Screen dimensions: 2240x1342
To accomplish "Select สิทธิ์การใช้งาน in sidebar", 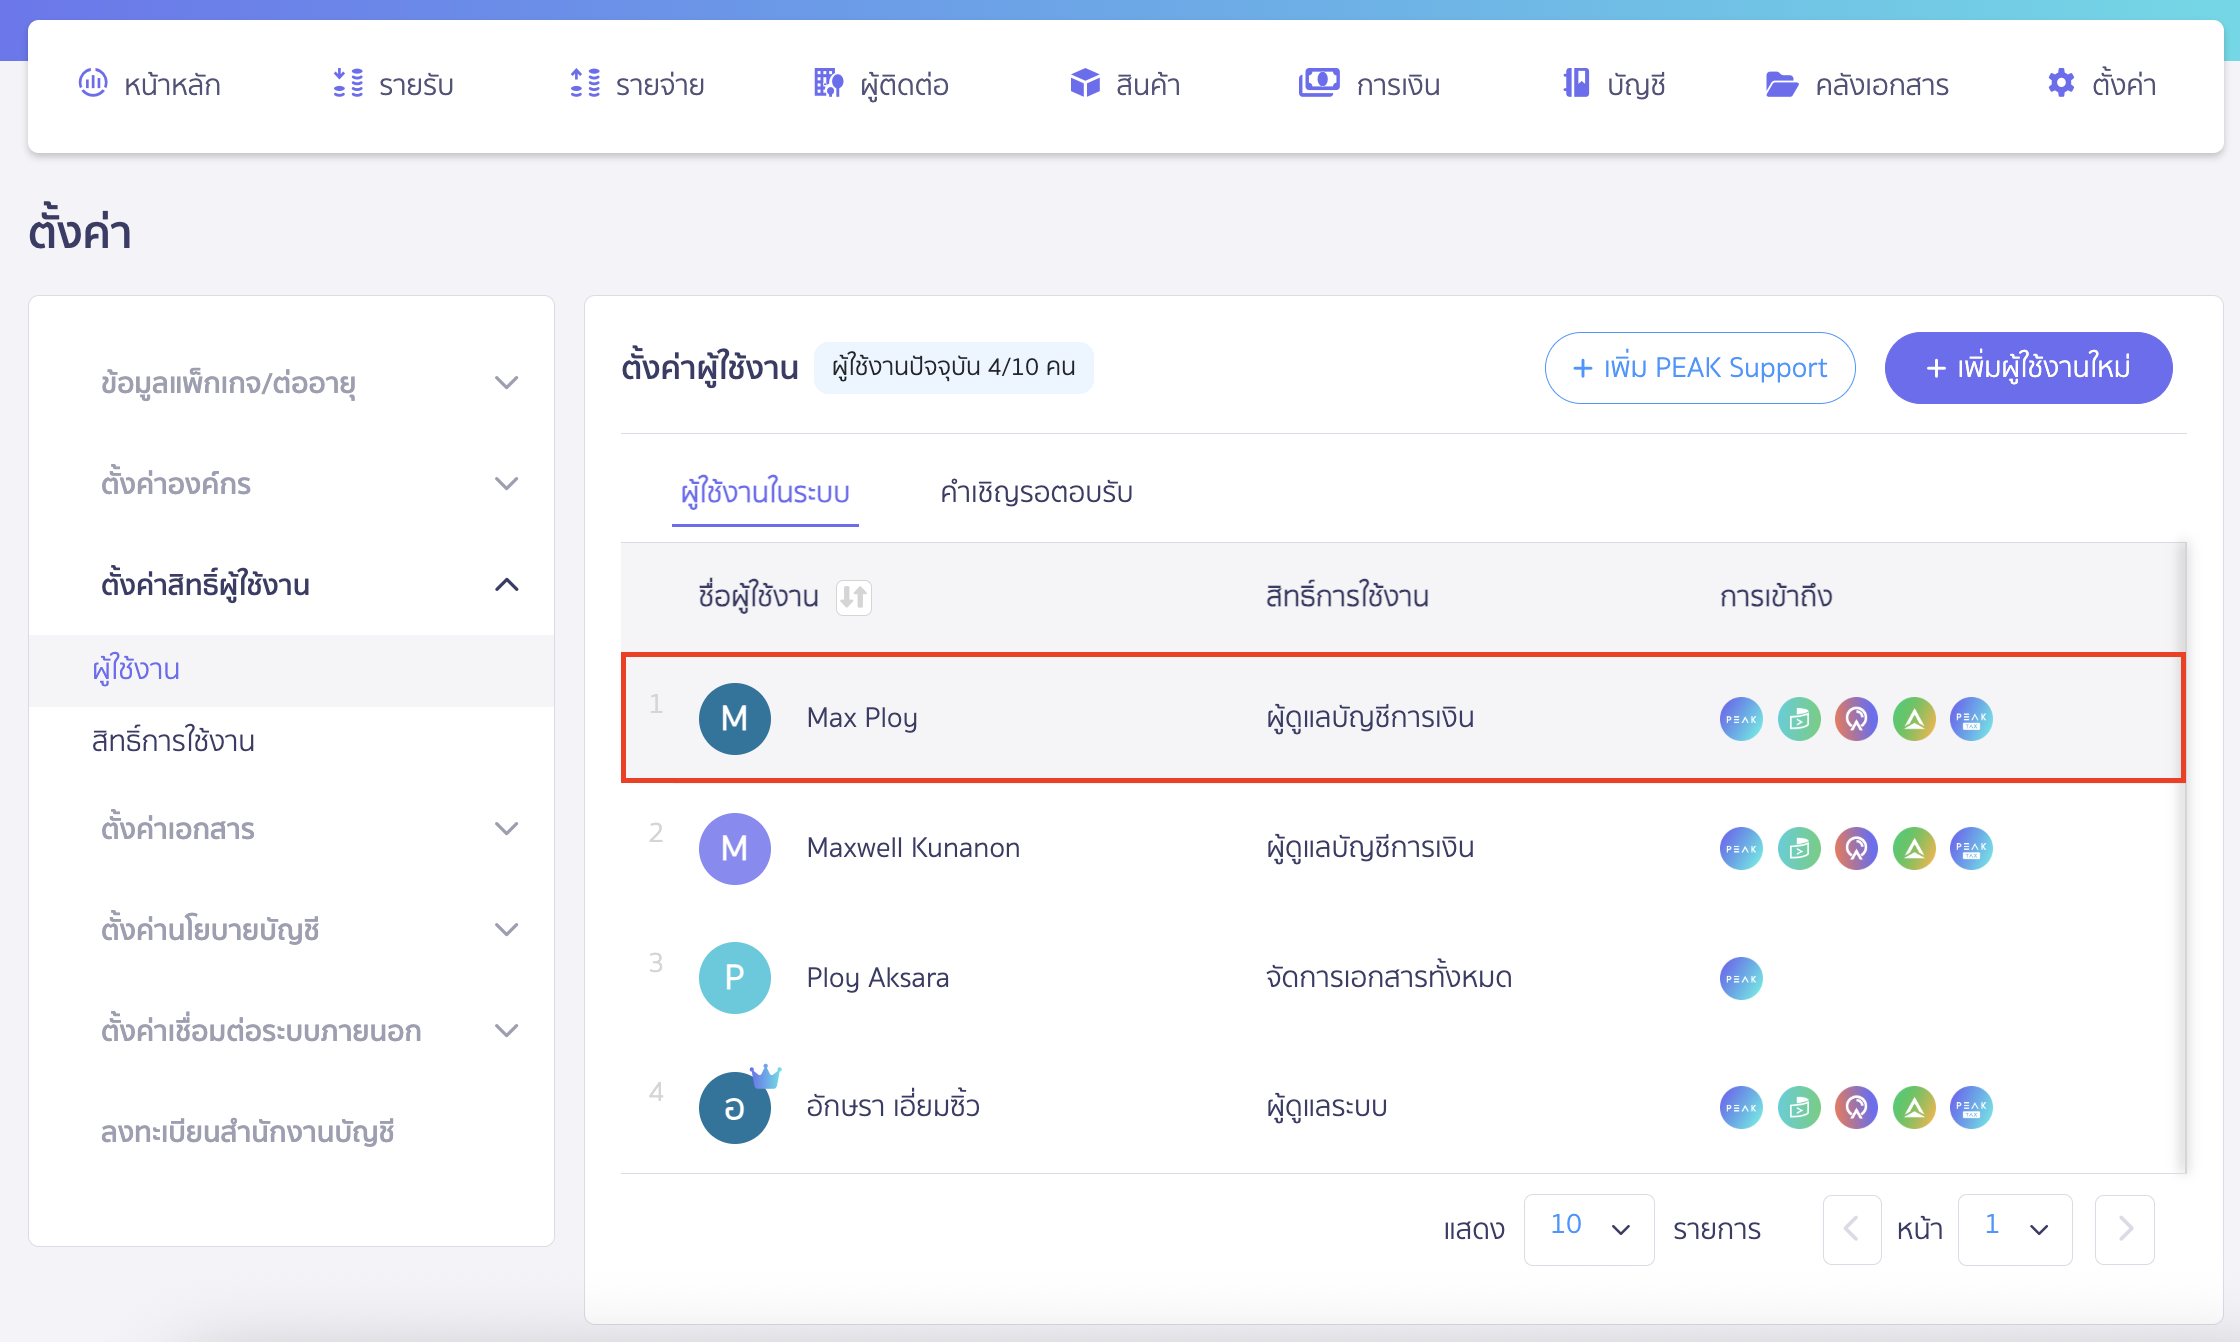I will pyautogui.click(x=173, y=741).
